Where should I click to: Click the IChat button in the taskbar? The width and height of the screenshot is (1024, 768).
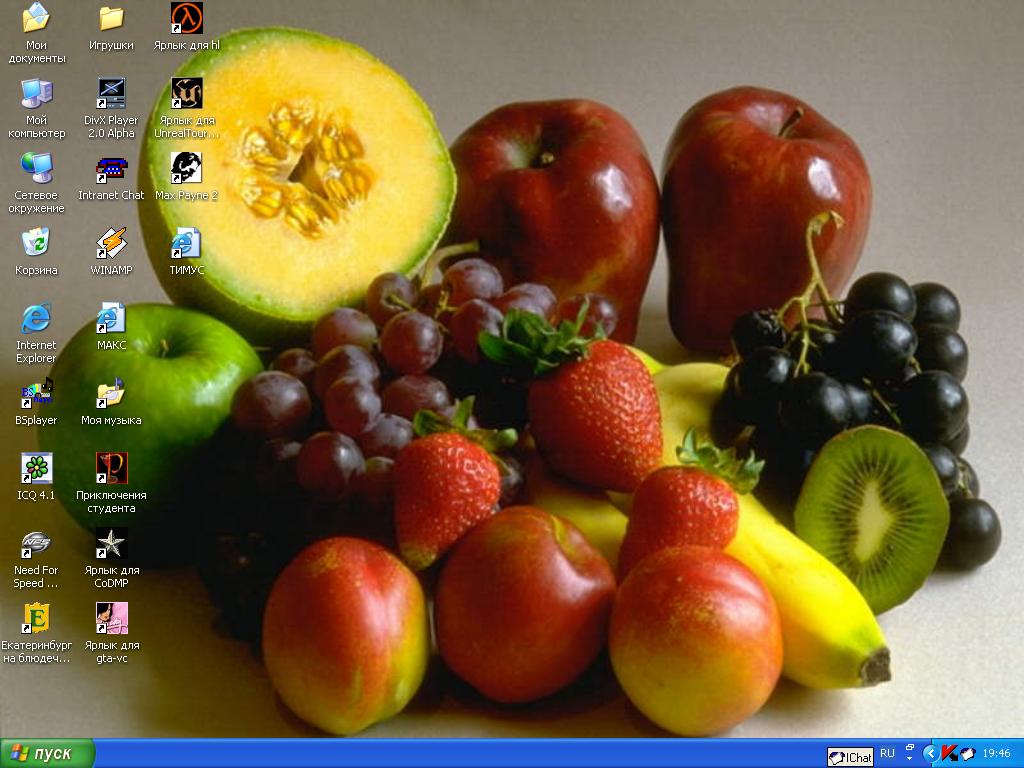(851, 757)
